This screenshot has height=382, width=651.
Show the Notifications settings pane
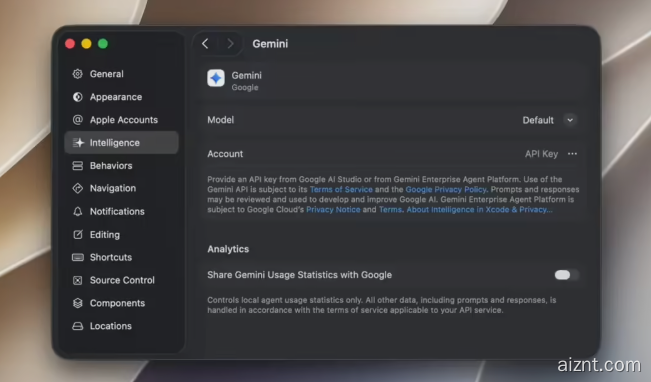coord(121,211)
